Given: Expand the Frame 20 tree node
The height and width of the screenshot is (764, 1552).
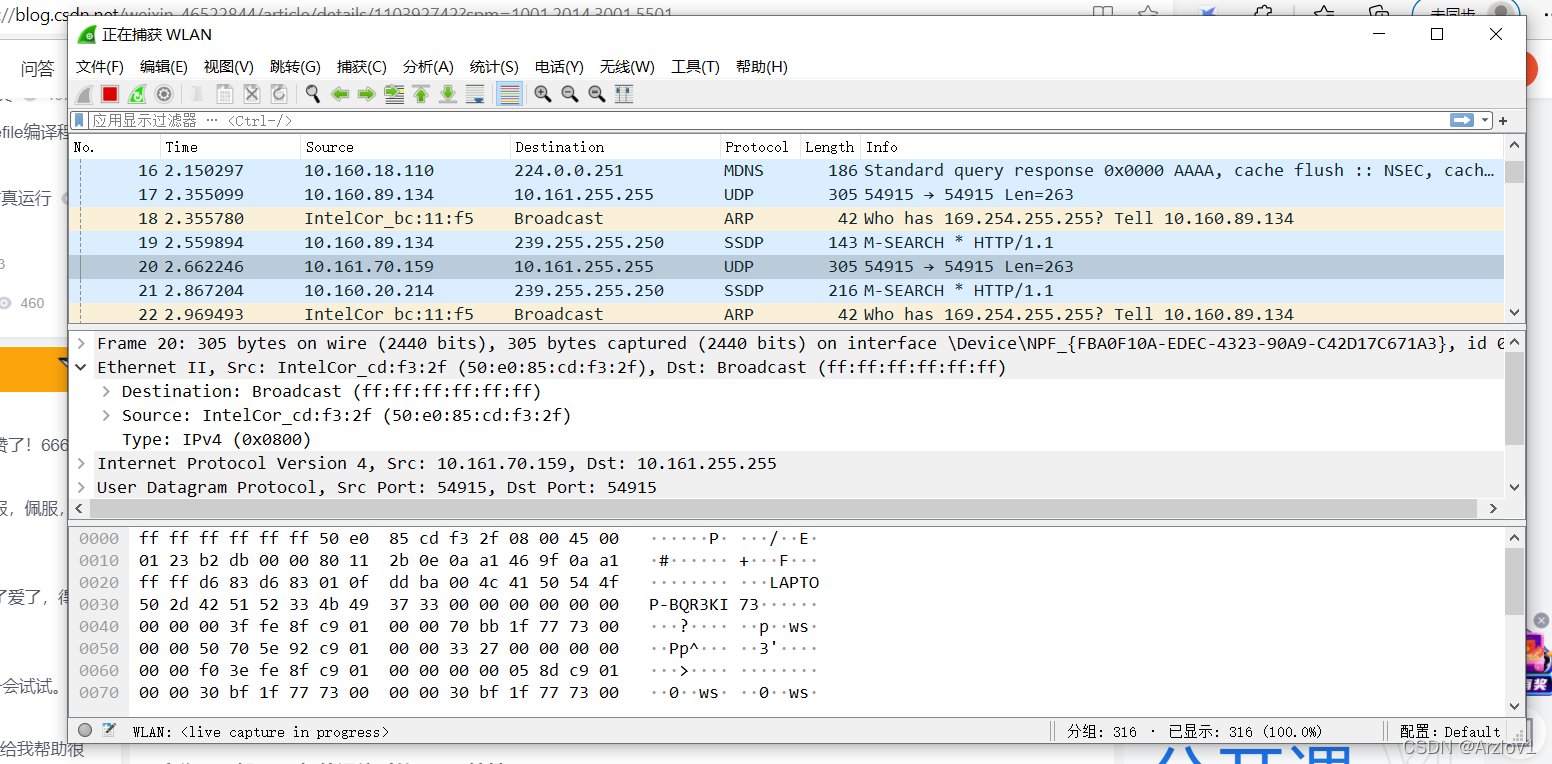Looking at the screenshot, I should 82,343.
